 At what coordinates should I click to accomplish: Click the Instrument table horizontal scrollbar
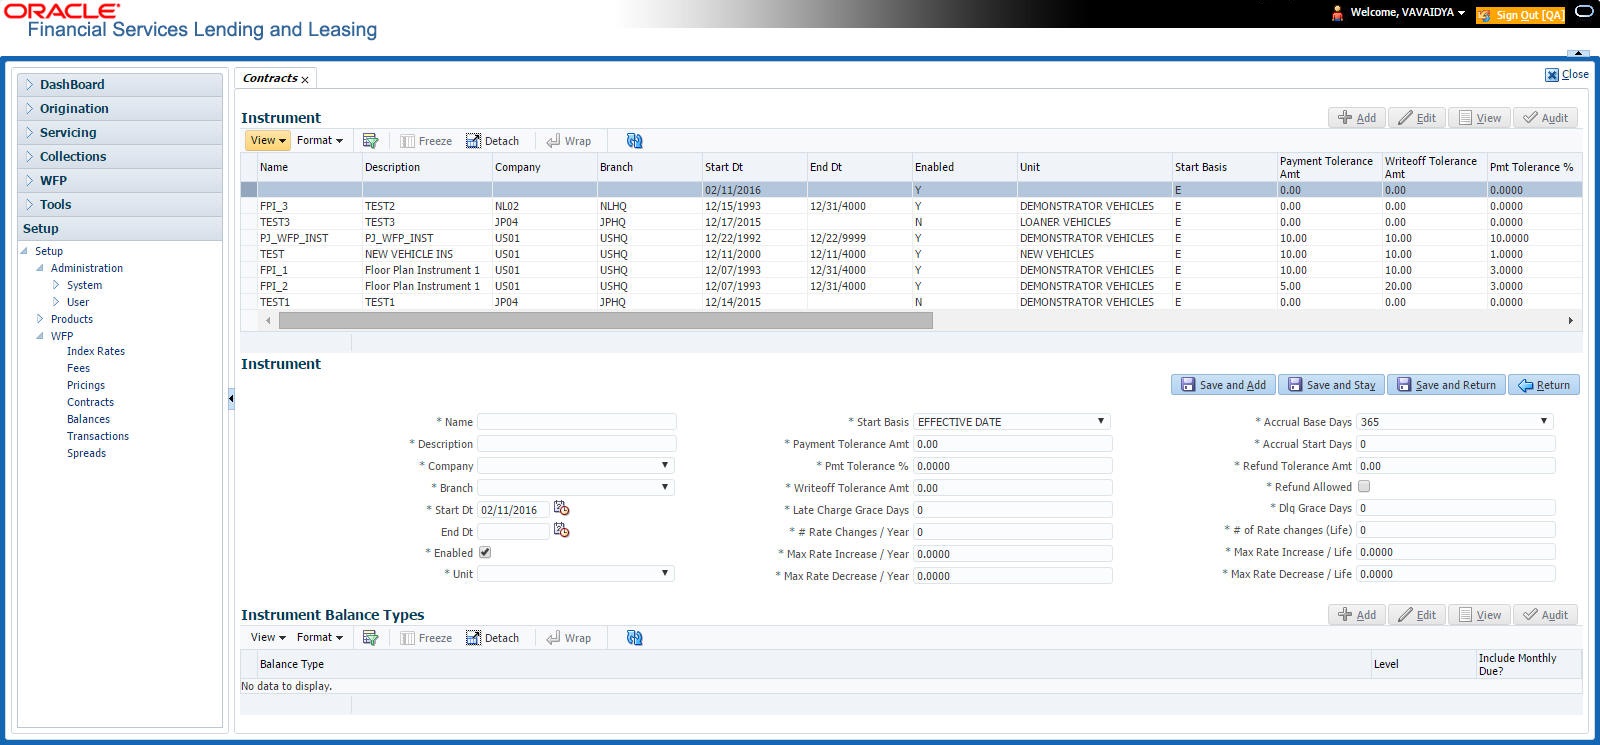coord(605,321)
